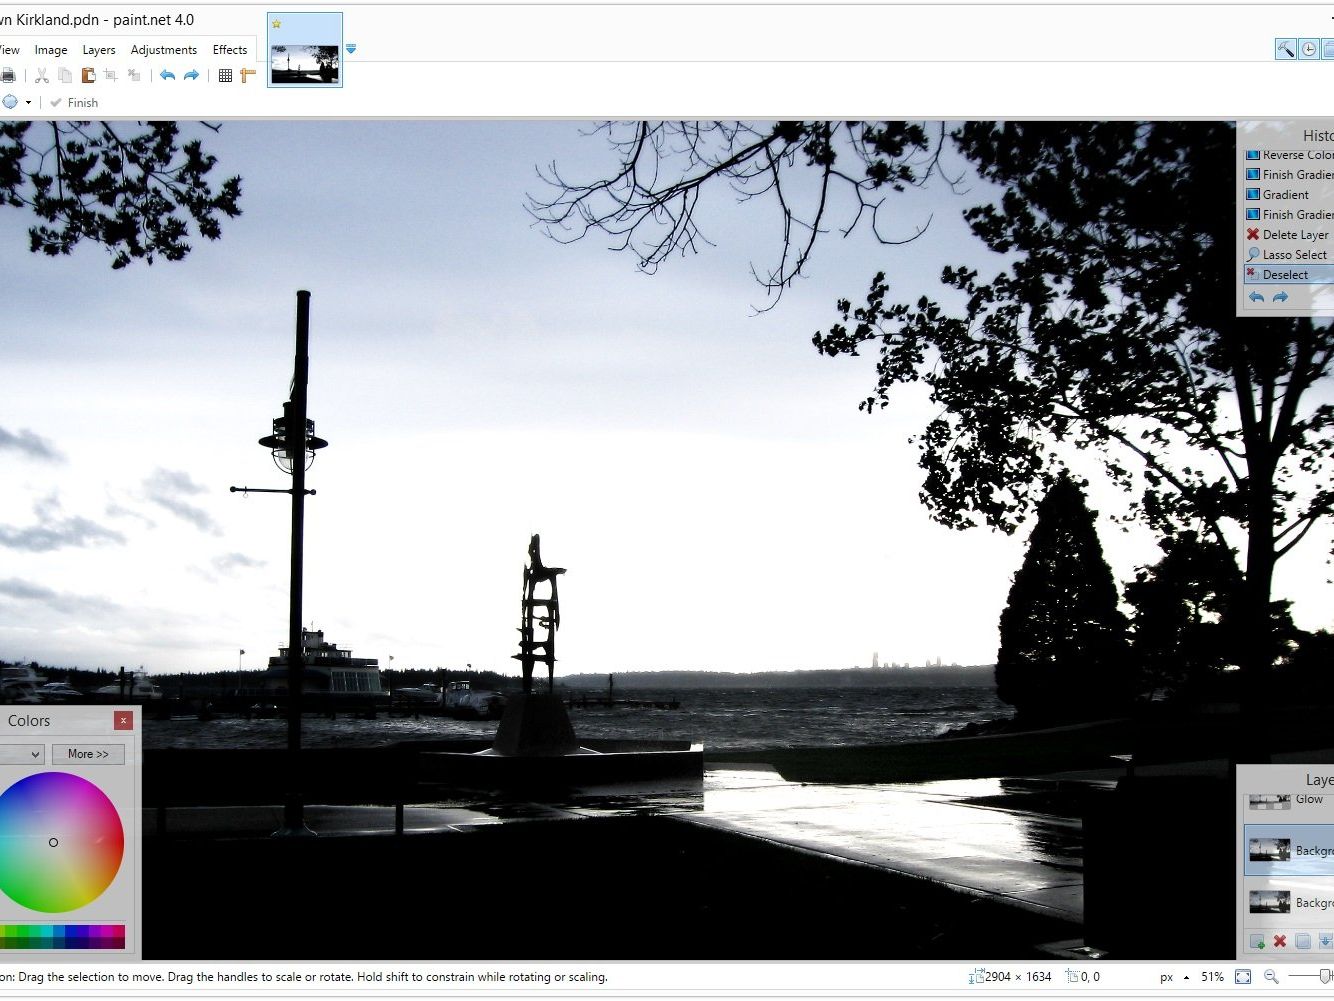Click Duplicate Layer icon in Layers panel
The height and width of the screenshot is (1001, 1334).
(x=1303, y=941)
